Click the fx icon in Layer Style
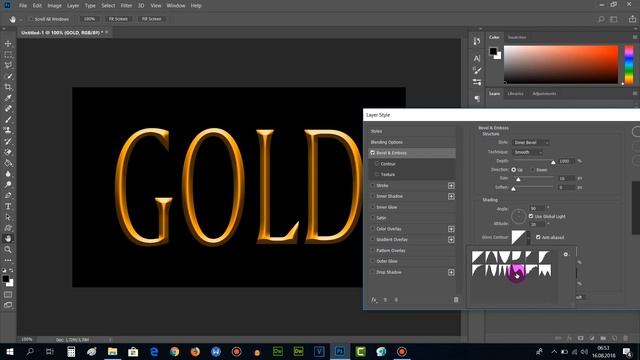The image size is (640, 360). 374,300
